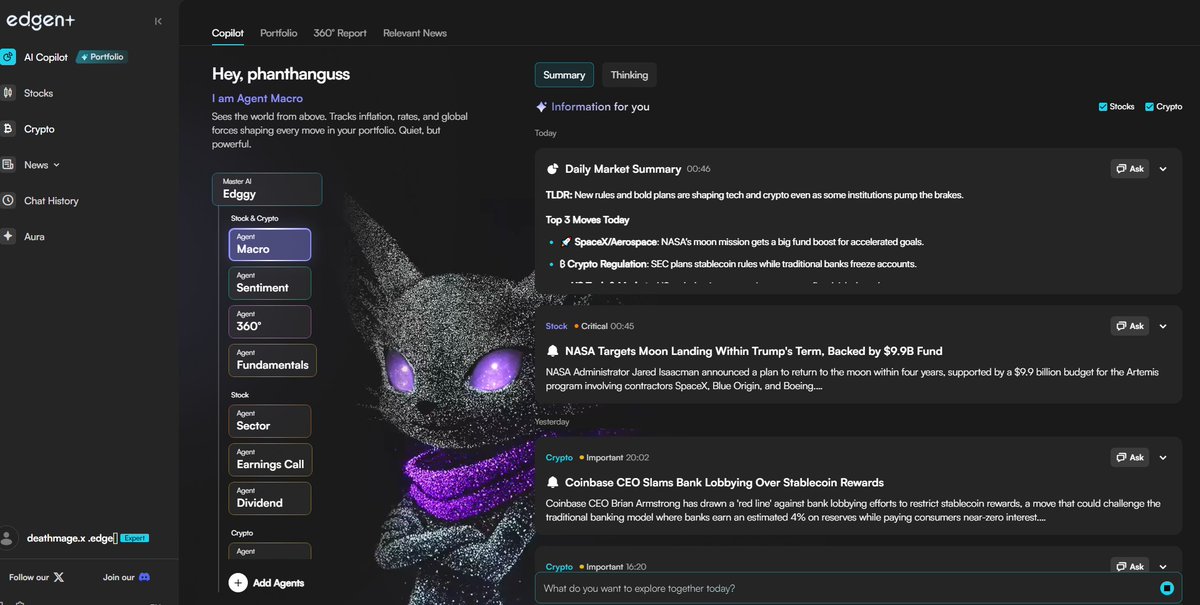Click the Expert badge beside username
This screenshot has height=605, width=1200.
click(136, 538)
